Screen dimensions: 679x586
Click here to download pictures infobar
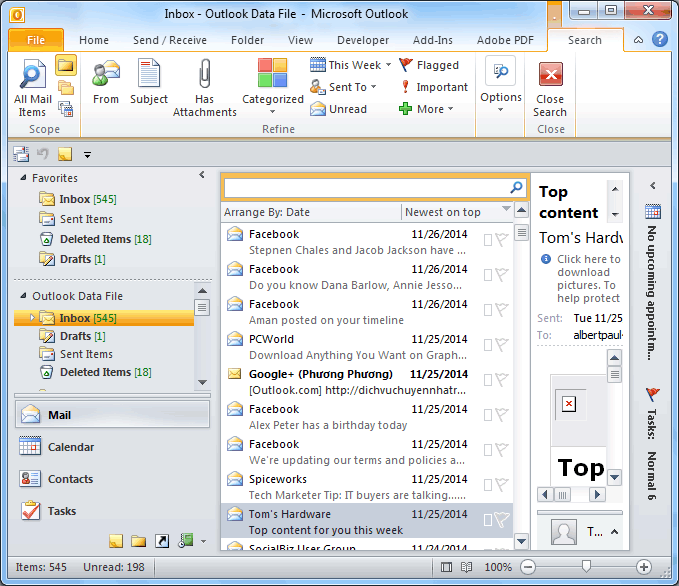tap(581, 278)
